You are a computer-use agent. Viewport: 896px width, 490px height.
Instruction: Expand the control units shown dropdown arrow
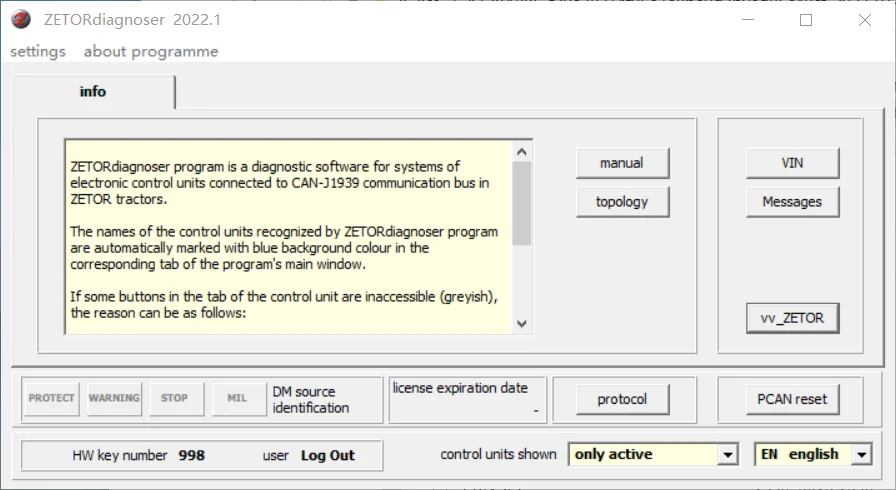point(727,455)
